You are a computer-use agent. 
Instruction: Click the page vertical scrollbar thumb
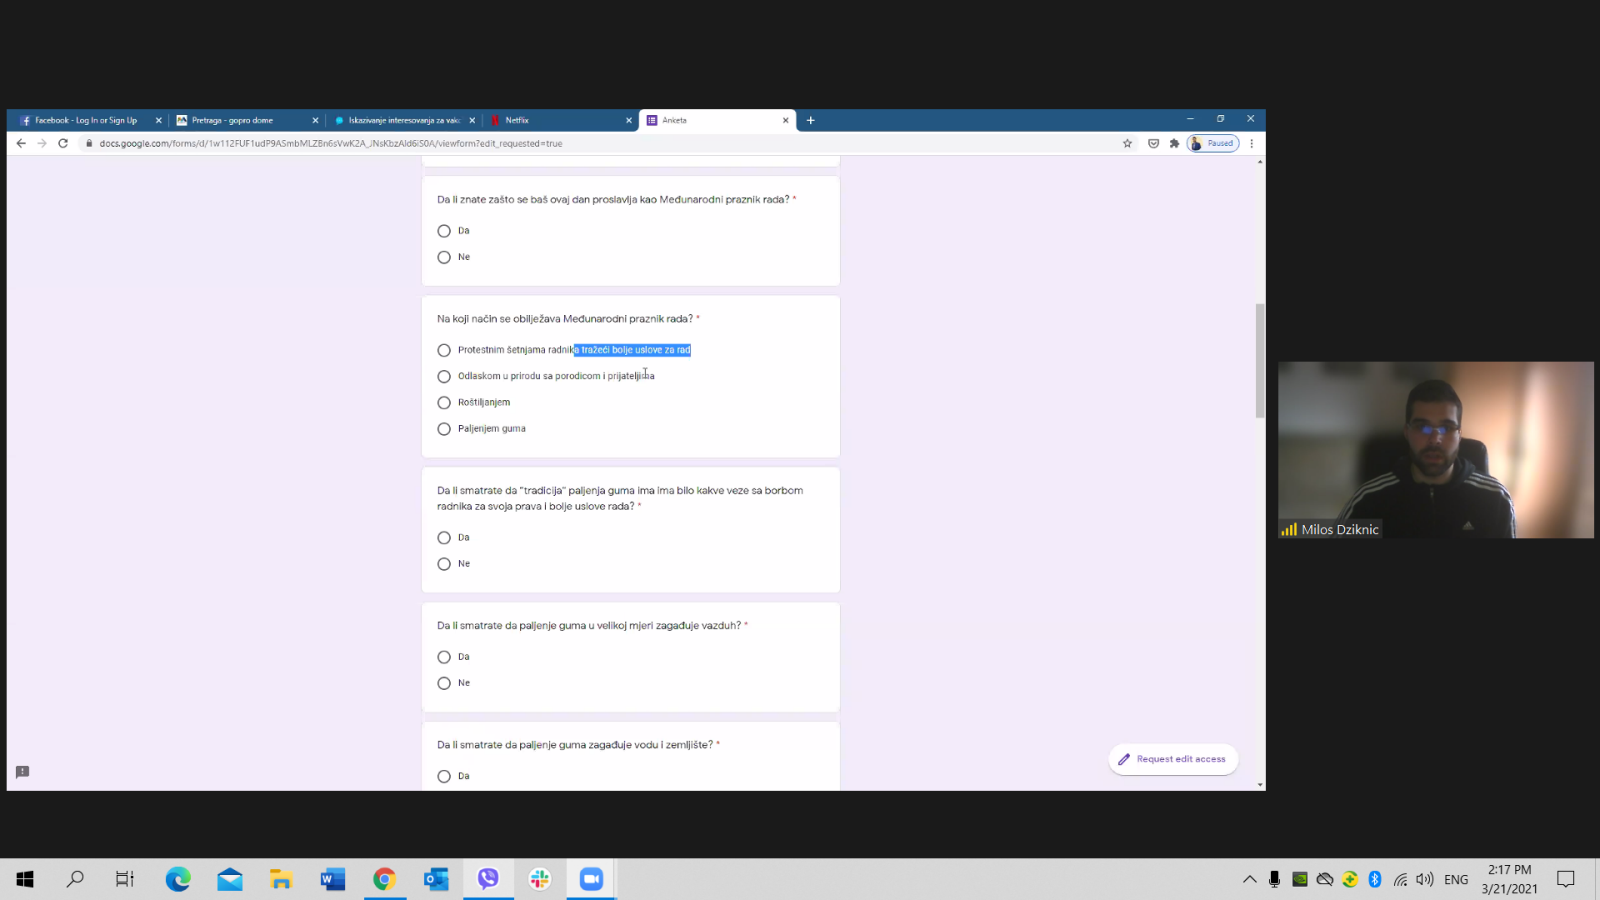(1260, 360)
